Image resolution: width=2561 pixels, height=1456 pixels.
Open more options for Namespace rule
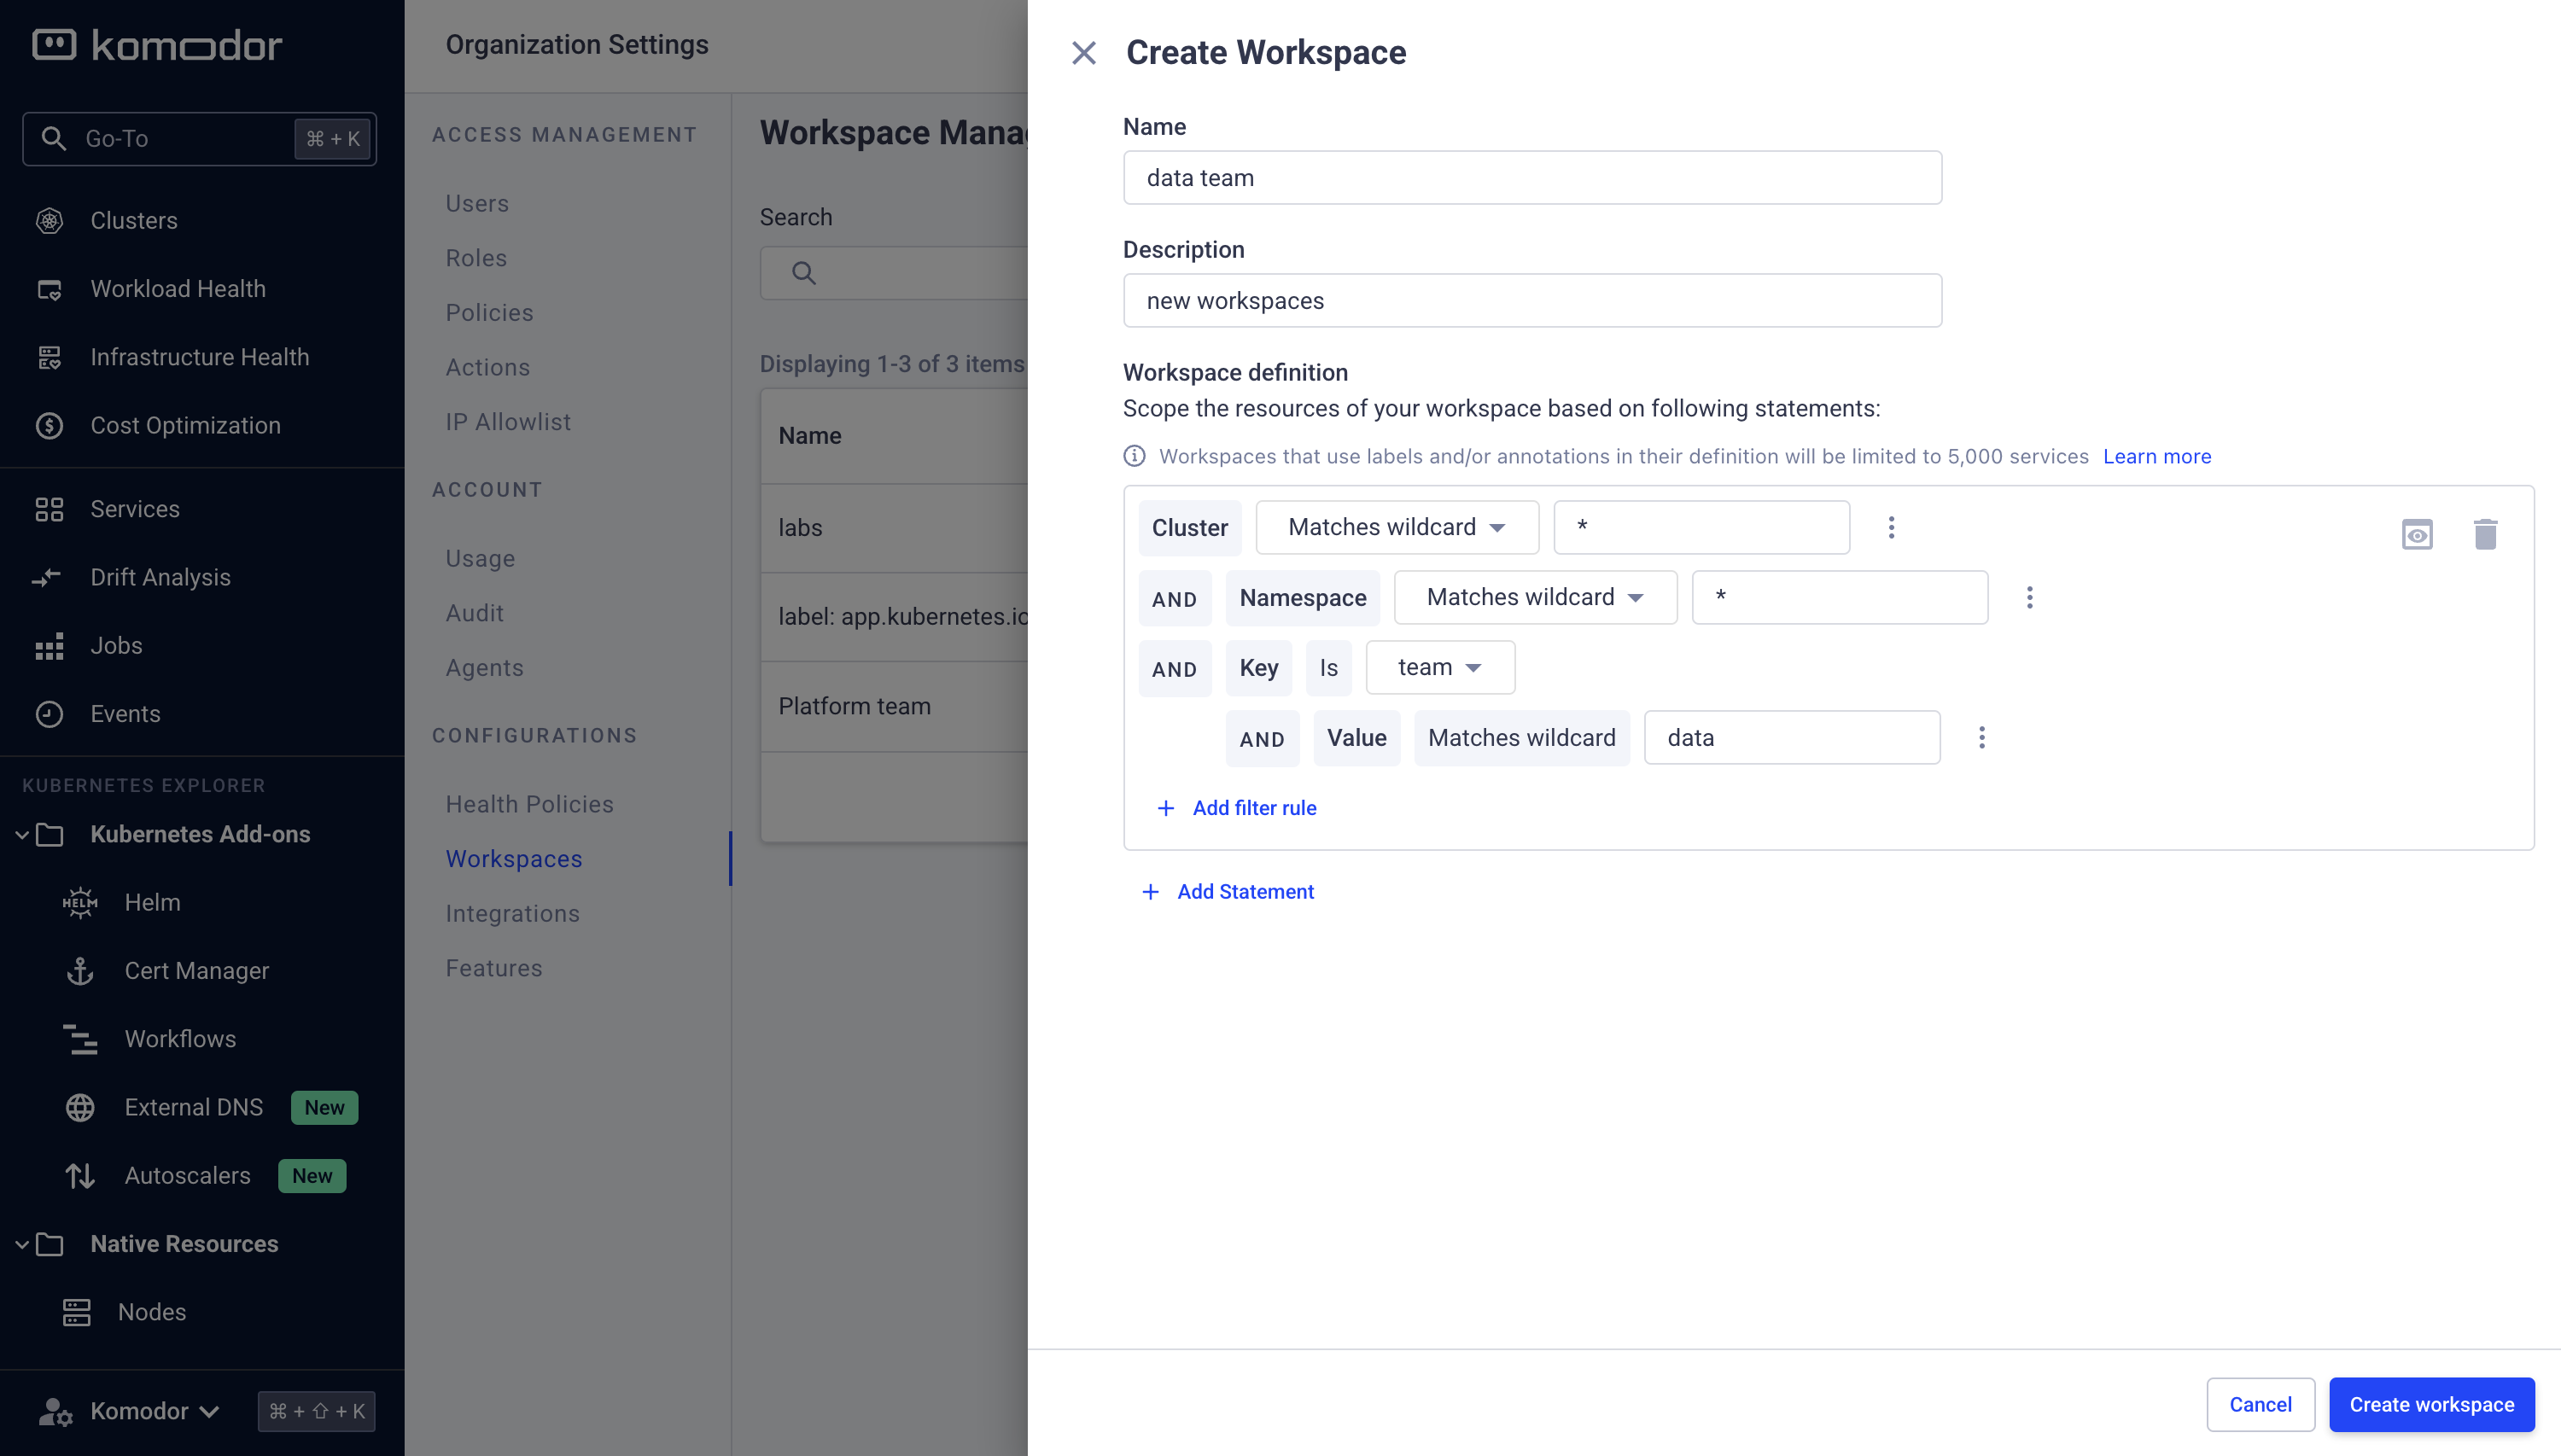[2029, 597]
